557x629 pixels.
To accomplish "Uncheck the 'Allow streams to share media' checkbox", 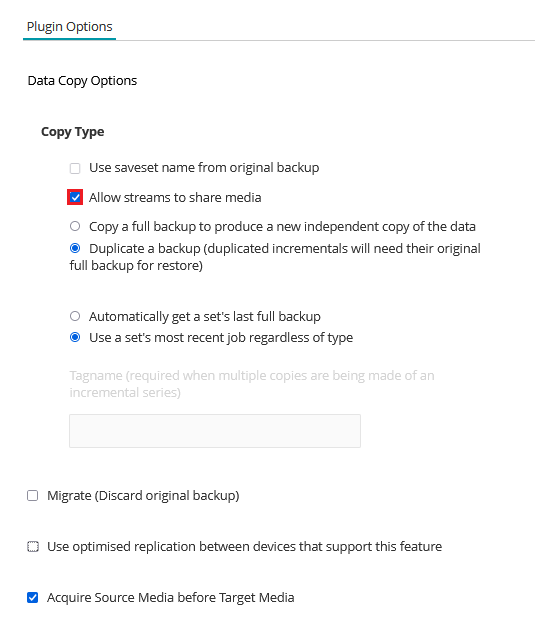I will coord(75,197).
